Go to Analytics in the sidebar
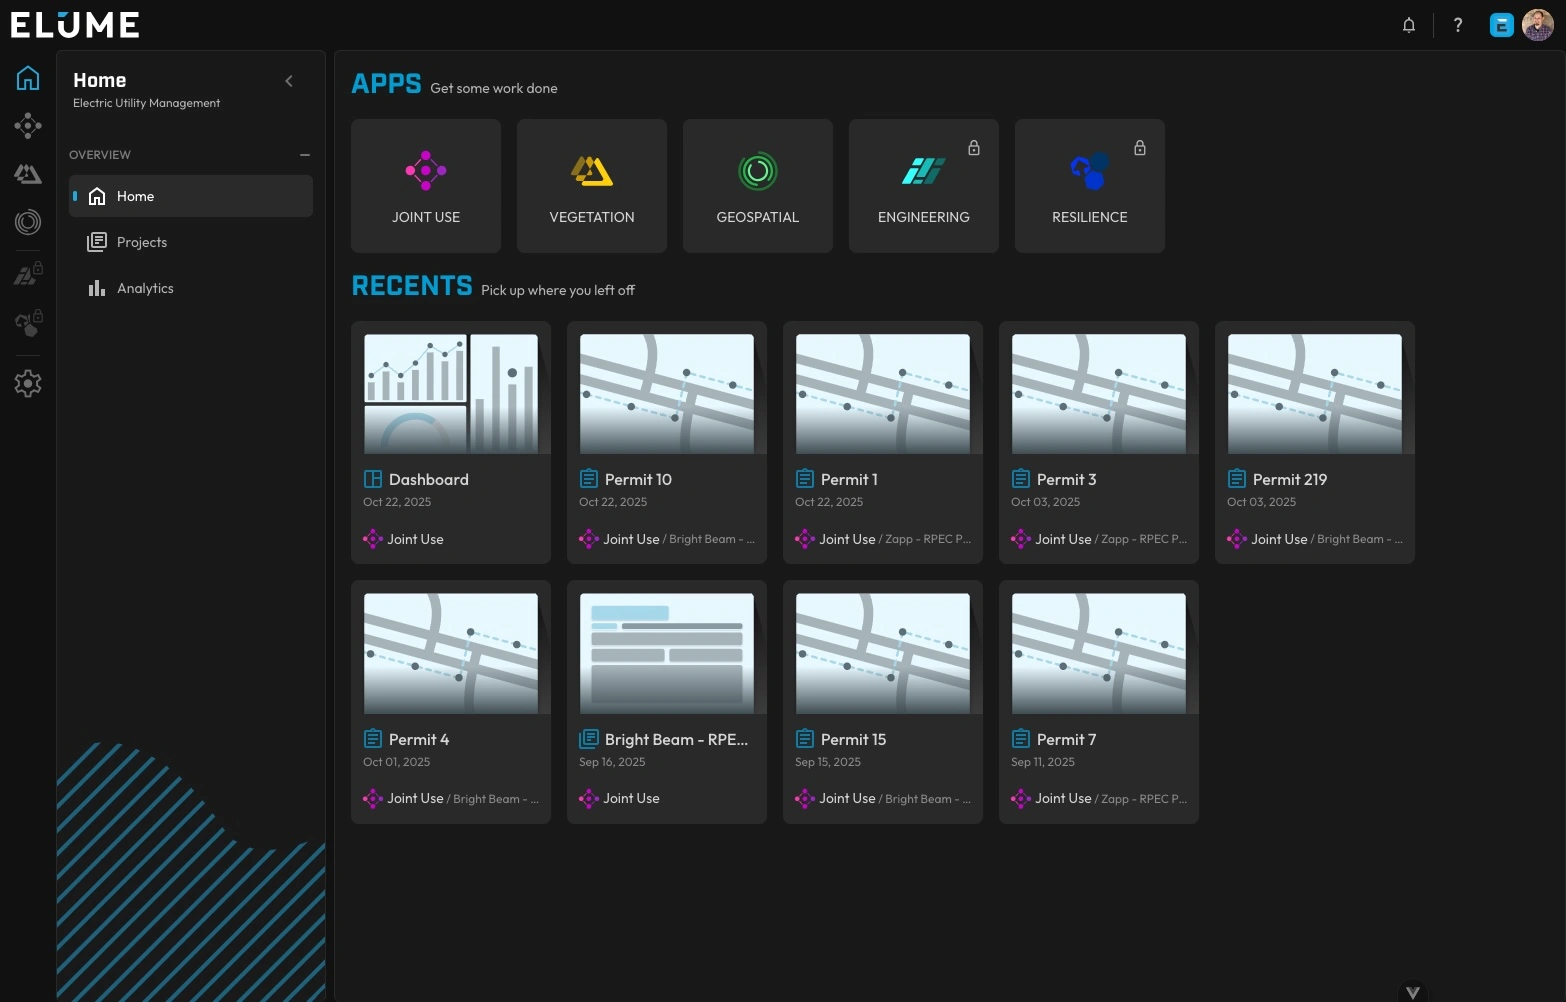 point(144,288)
